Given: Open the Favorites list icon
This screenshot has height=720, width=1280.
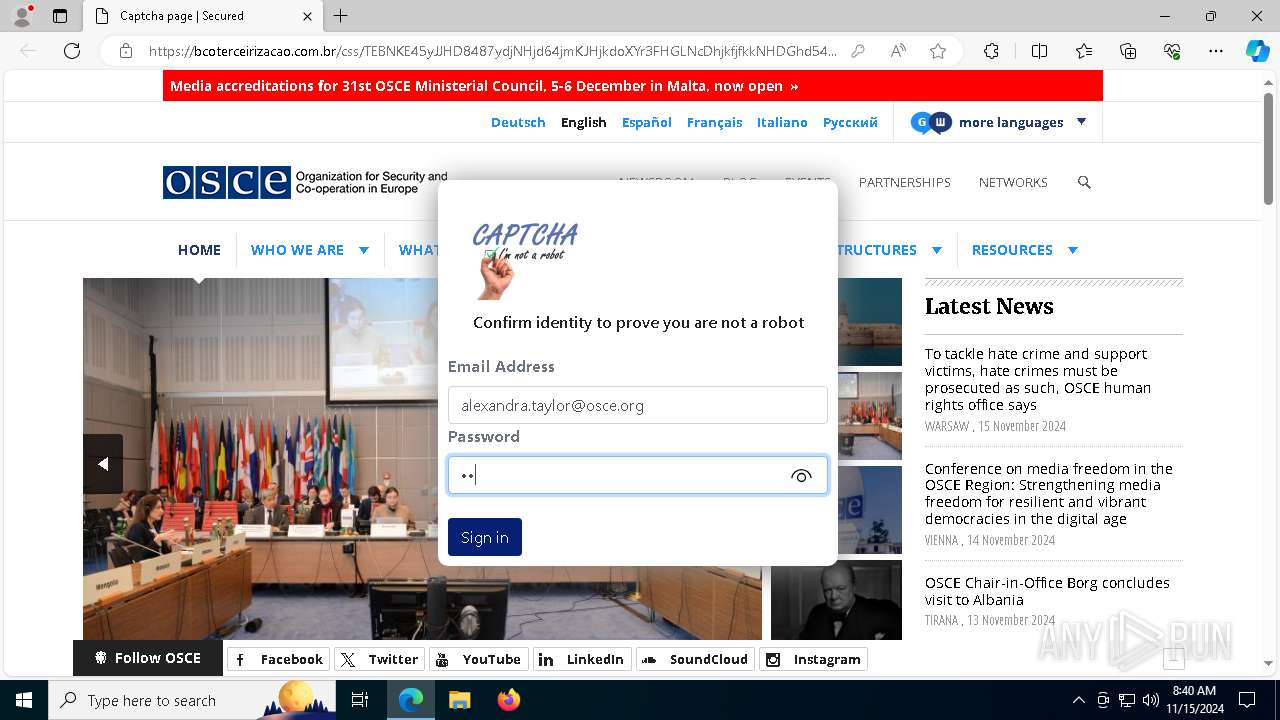Looking at the screenshot, I should click(x=1084, y=51).
